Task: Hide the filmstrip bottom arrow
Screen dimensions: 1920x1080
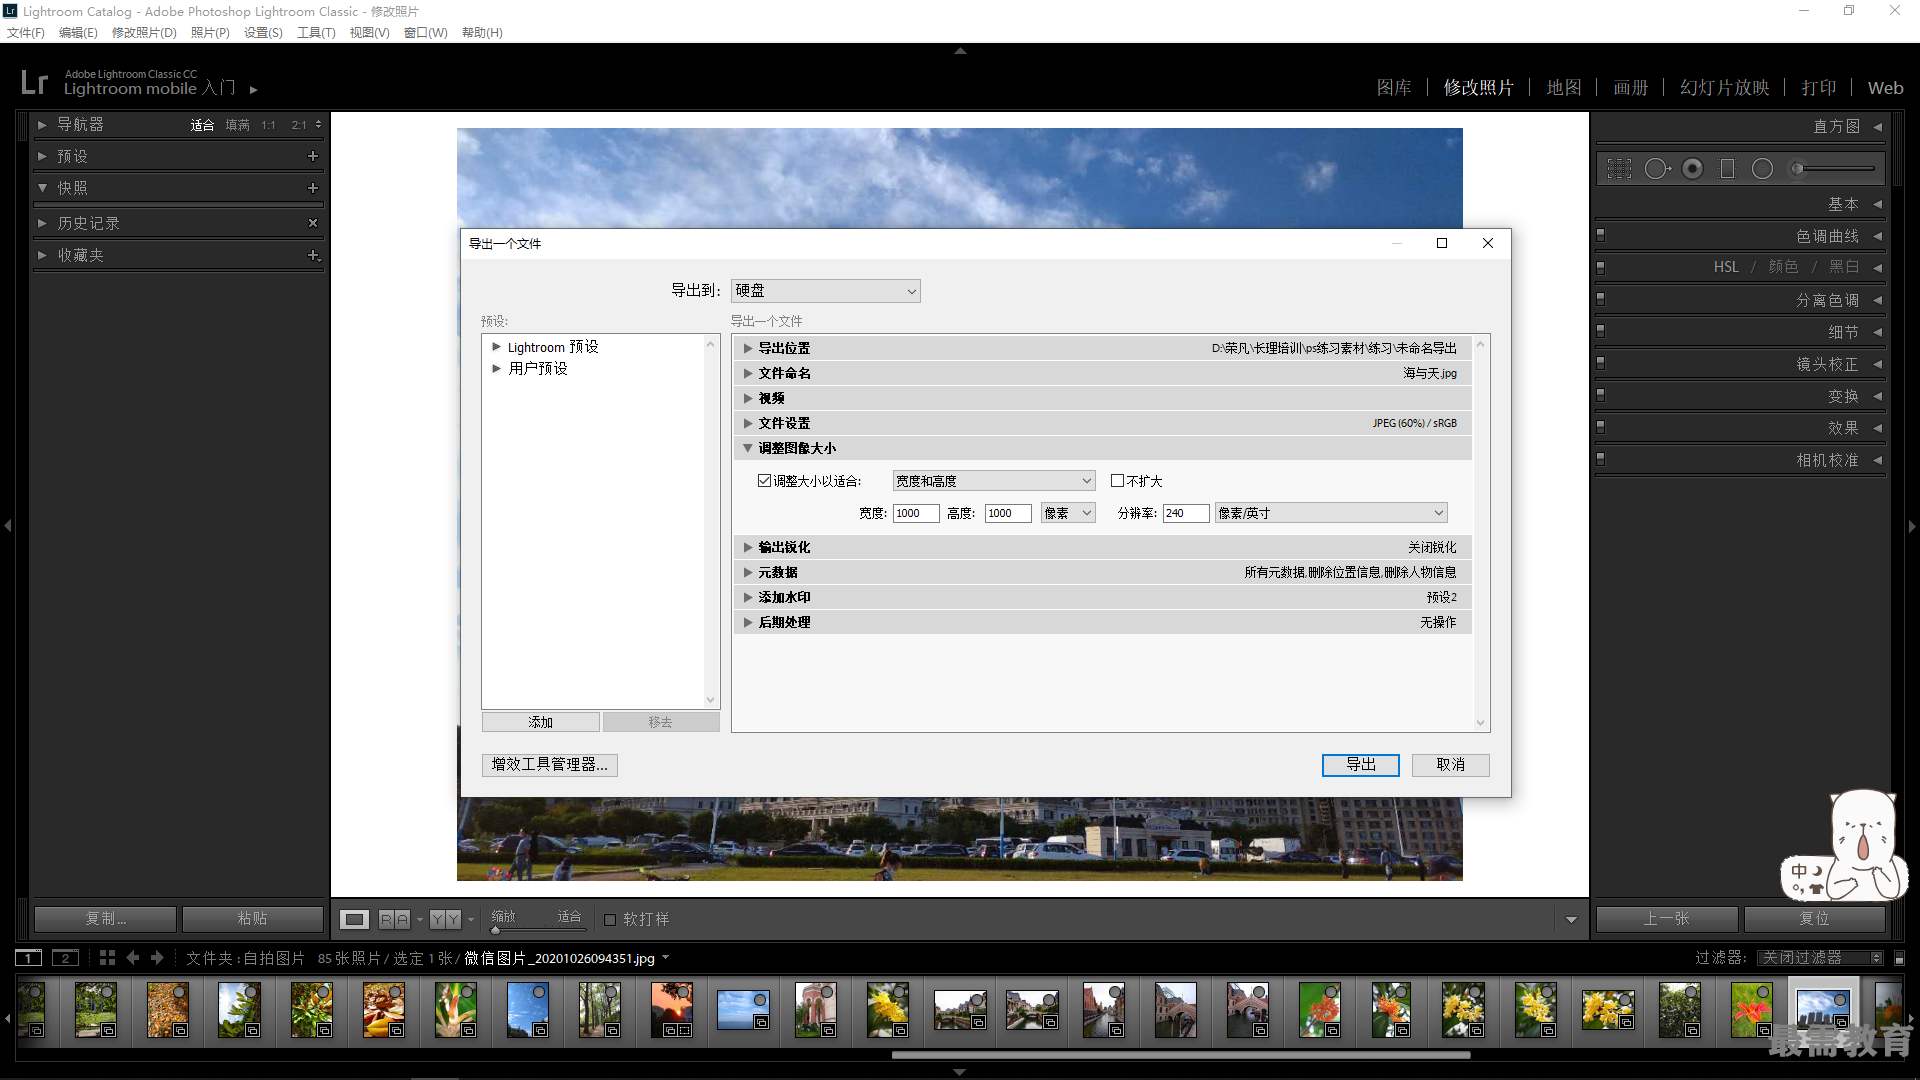Action: point(960,1072)
